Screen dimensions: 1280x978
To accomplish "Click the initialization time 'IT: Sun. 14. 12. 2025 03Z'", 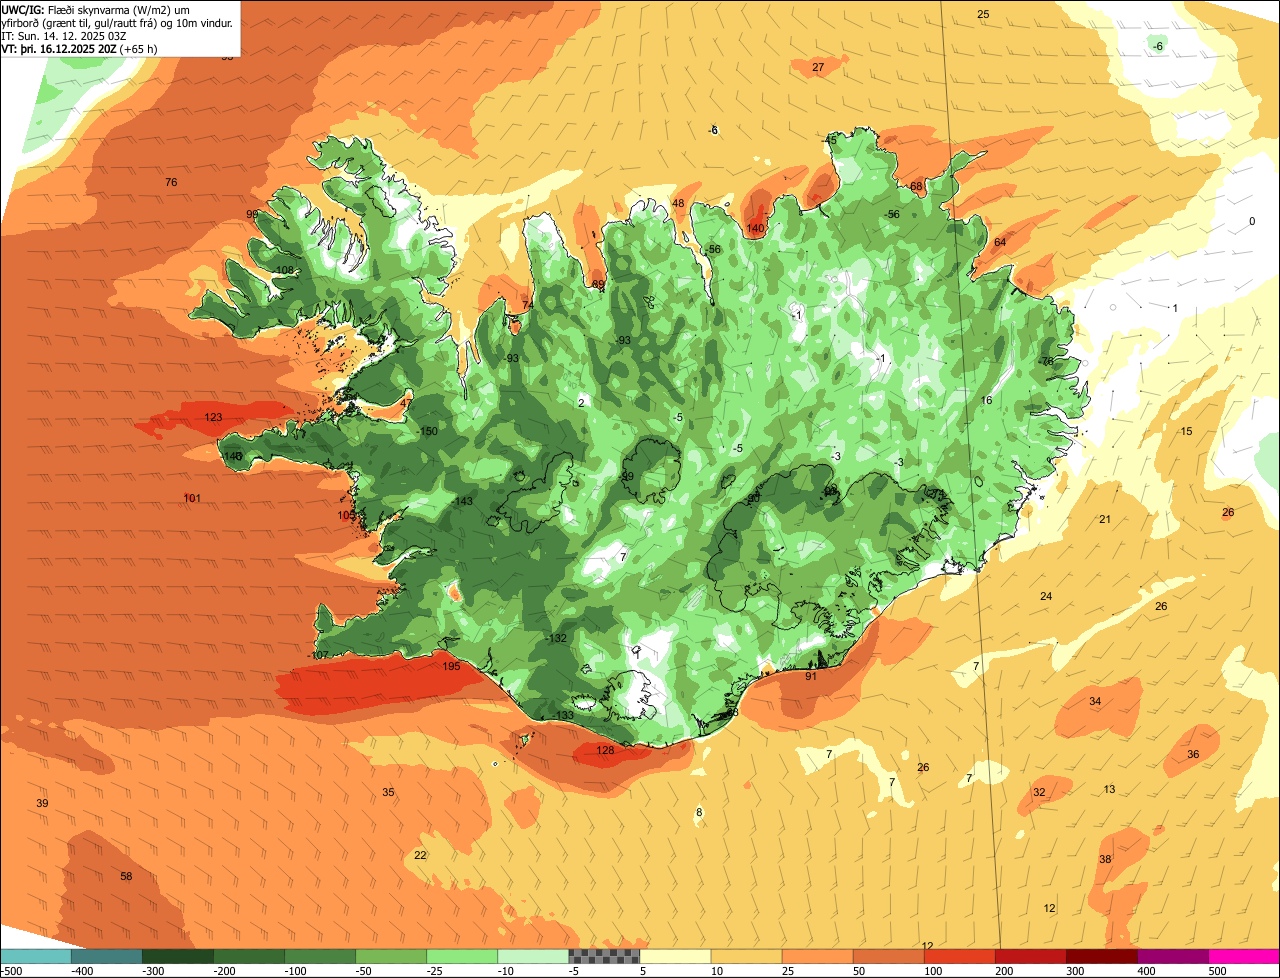I will (x=63, y=35).
